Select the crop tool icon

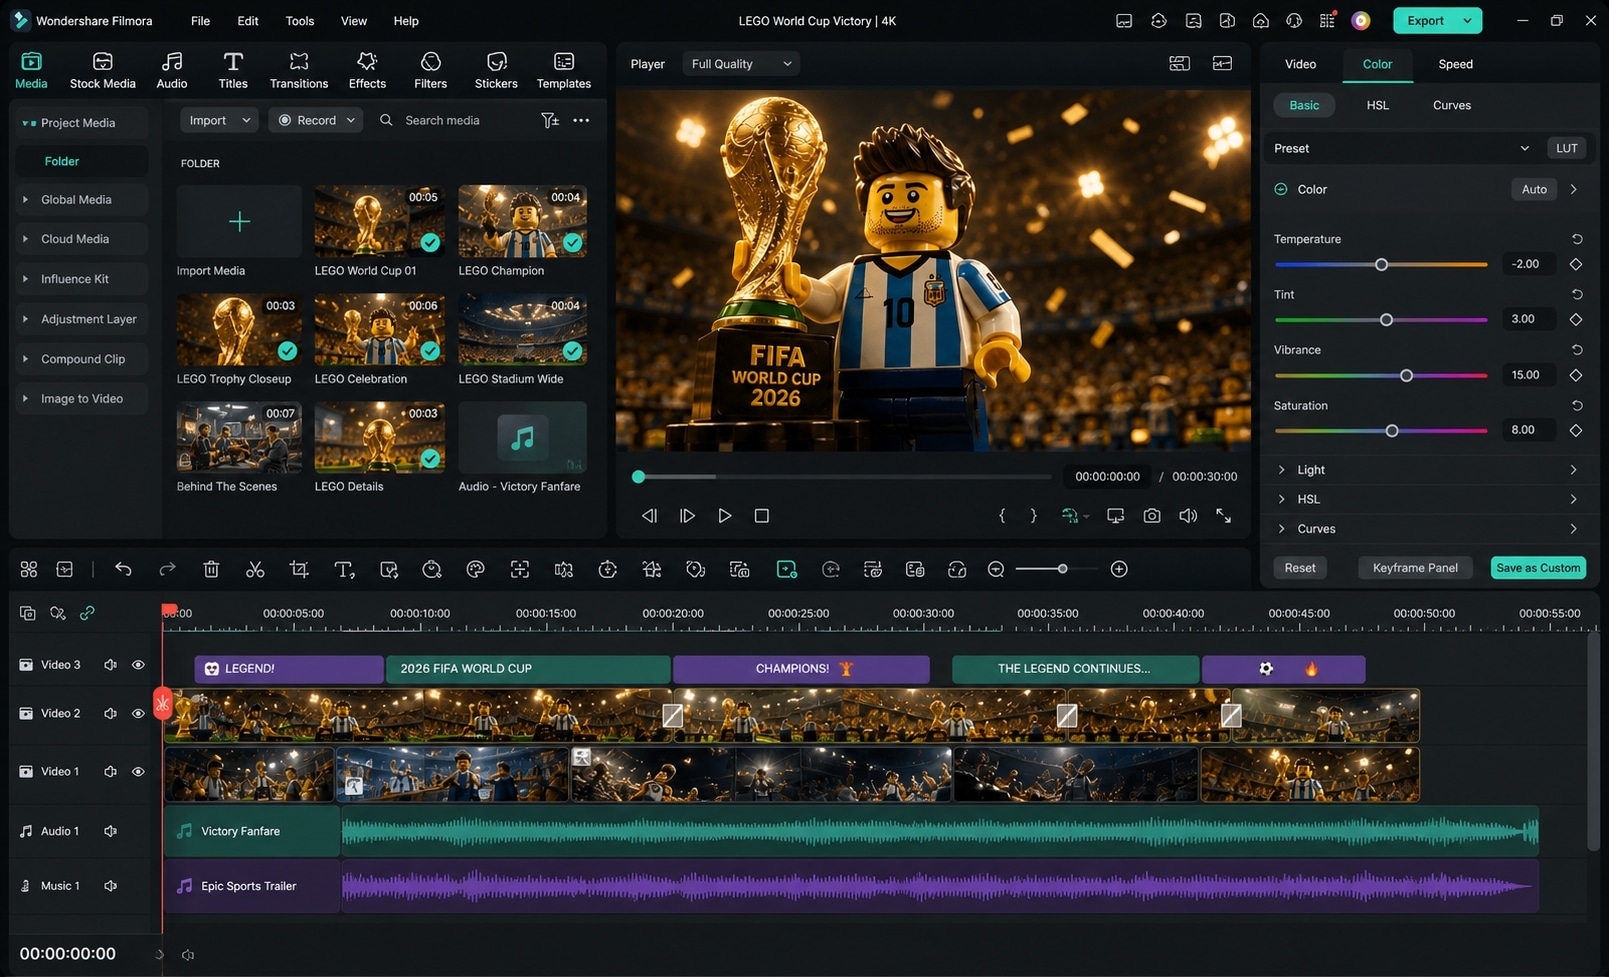[299, 569]
